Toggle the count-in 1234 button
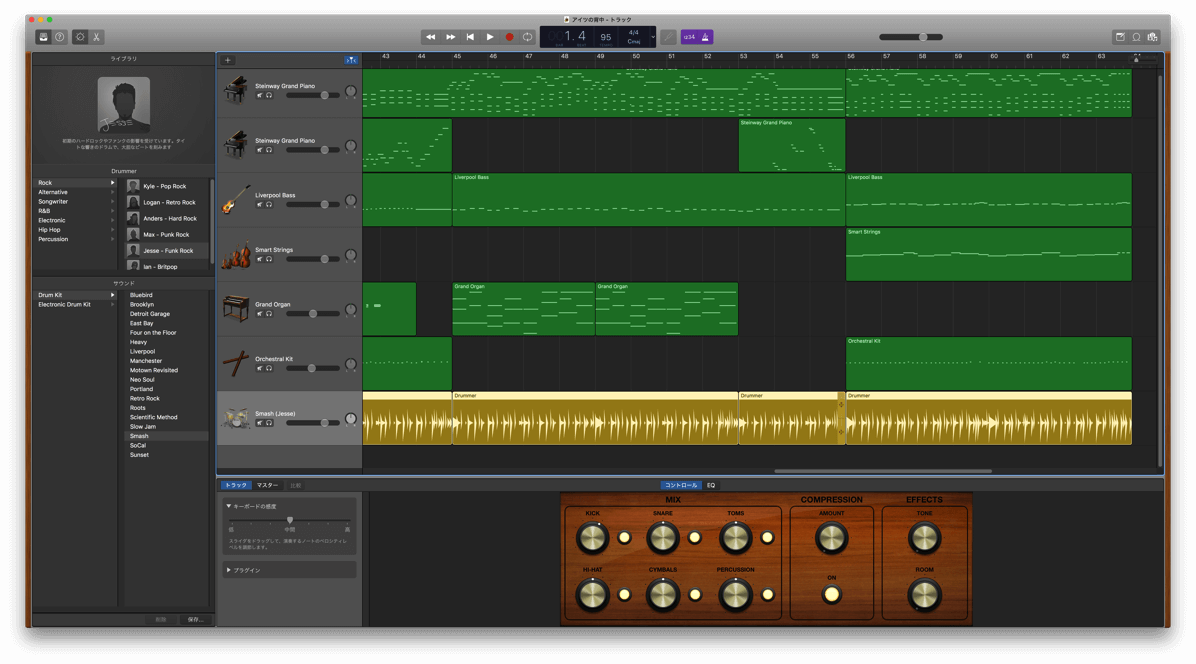Screen dimensions: 1196x664 (x=689, y=37)
